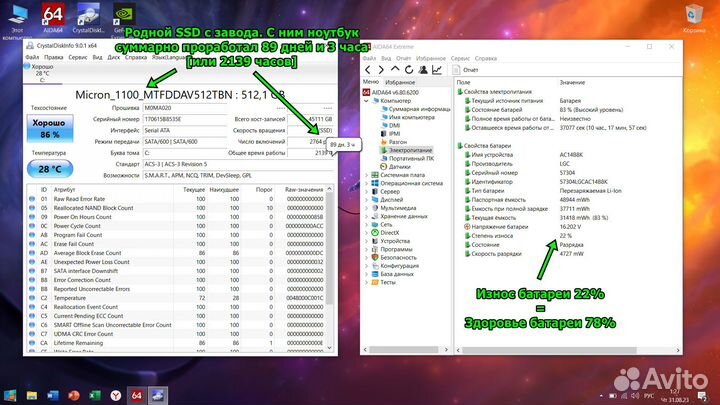Click the AIDA64 up-level arrow icon
This screenshot has width=720, height=405.
pyautogui.click(x=395, y=69)
